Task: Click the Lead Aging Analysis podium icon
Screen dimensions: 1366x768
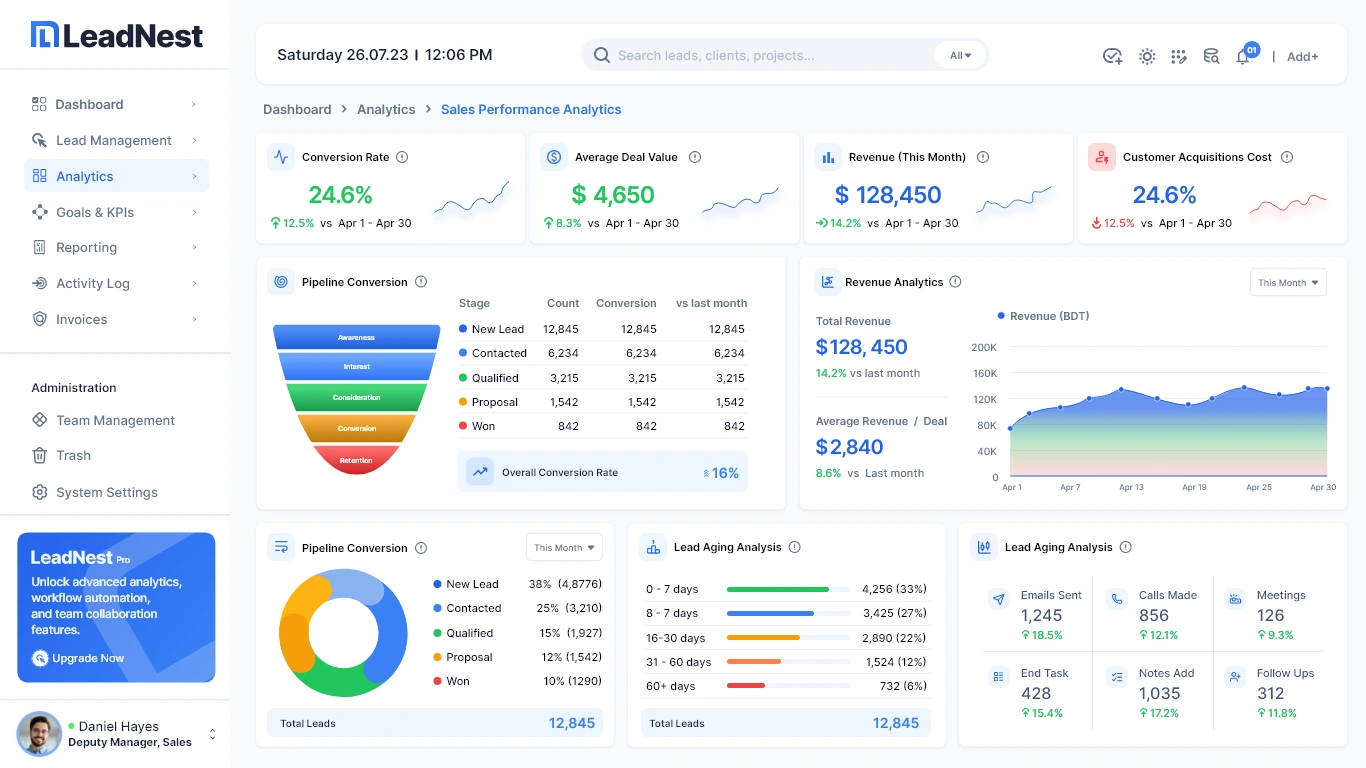Action: [x=653, y=547]
